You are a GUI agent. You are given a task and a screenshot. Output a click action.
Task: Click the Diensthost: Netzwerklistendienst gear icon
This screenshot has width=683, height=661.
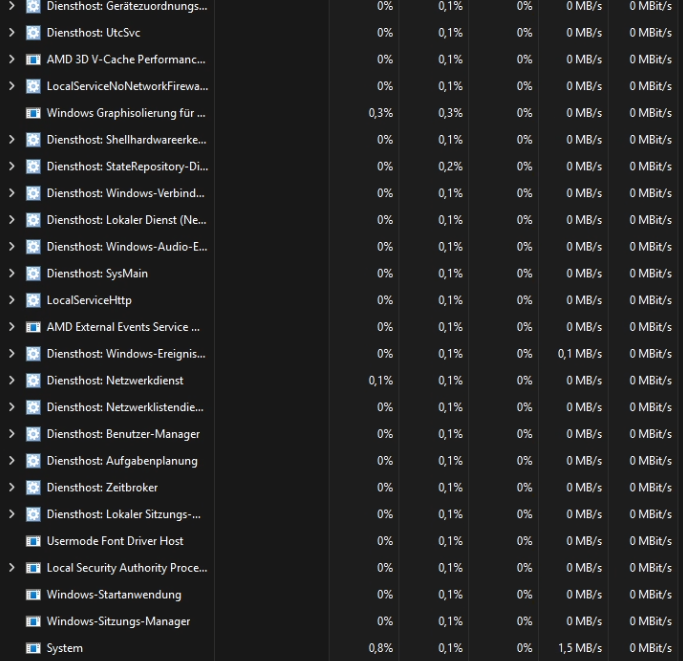point(33,407)
